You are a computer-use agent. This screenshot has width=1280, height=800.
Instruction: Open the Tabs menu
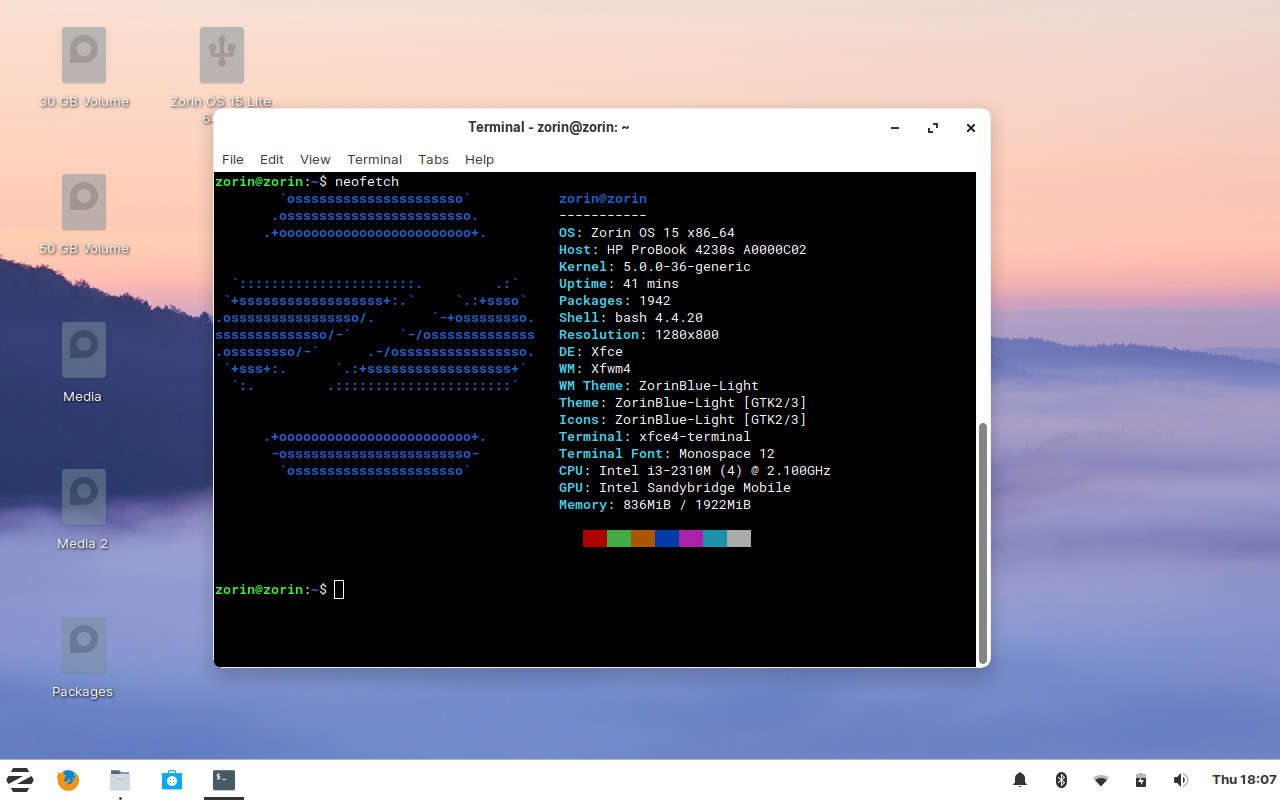tap(433, 159)
